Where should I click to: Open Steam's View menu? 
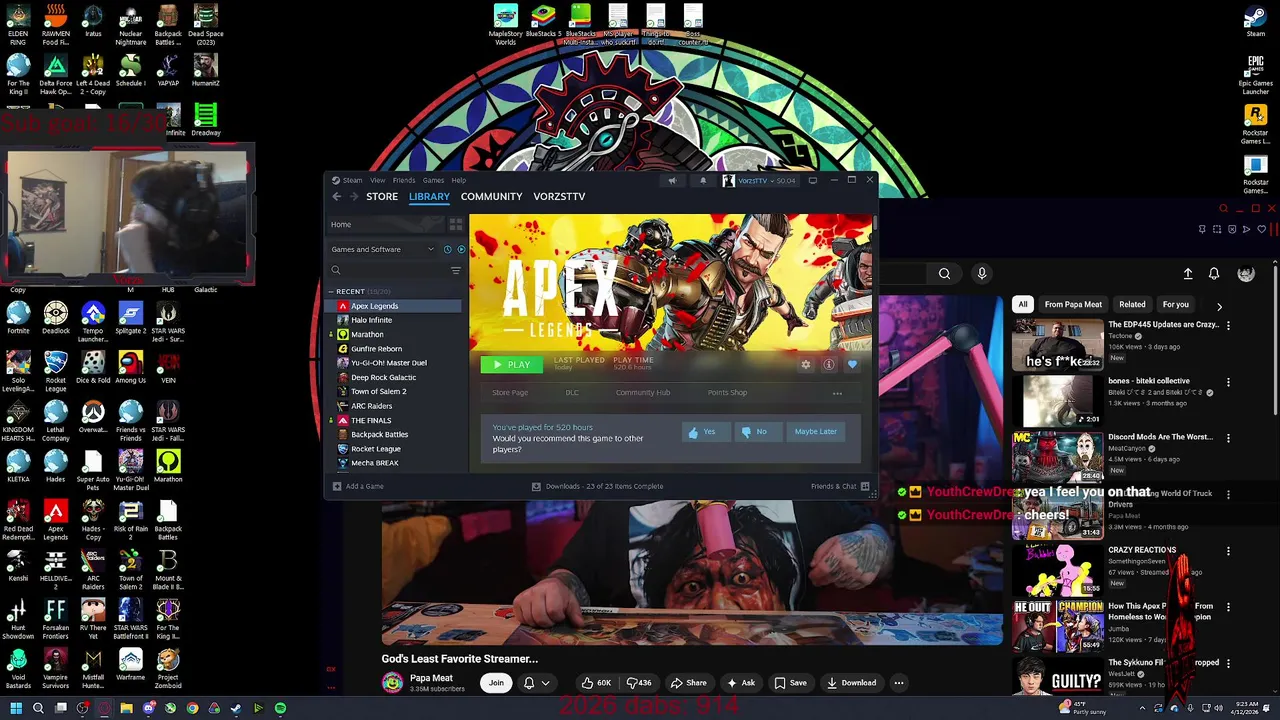point(377,181)
